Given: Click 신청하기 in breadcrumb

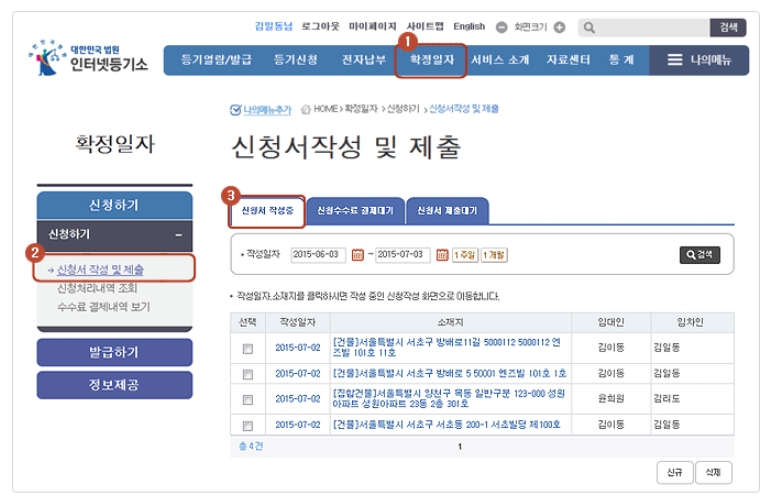Looking at the screenshot, I should (x=403, y=109).
